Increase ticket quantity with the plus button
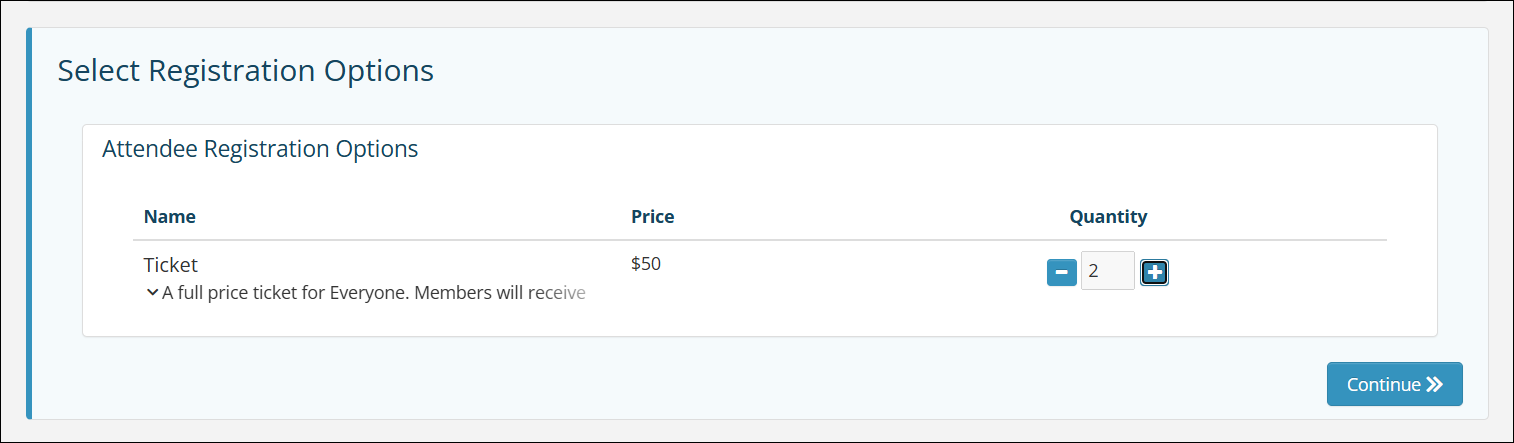Image resolution: width=1514 pixels, height=443 pixels. (x=1155, y=272)
